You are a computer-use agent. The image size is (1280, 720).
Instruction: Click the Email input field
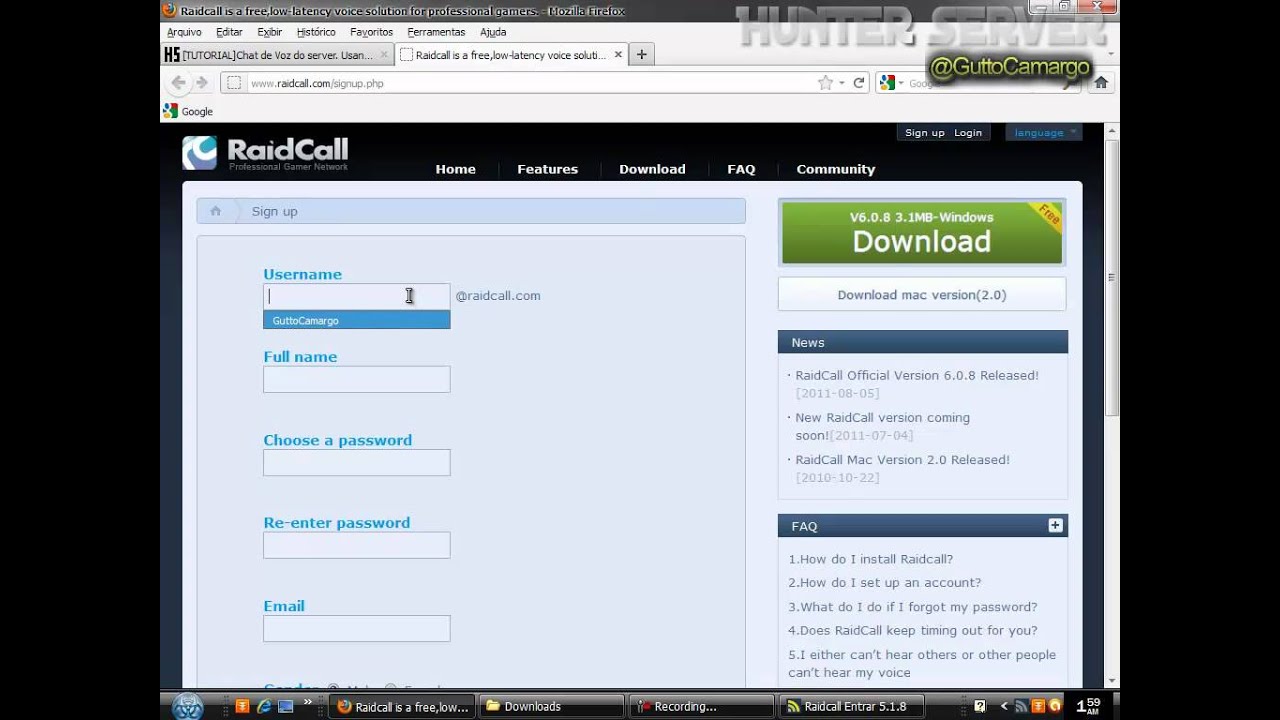356,628
